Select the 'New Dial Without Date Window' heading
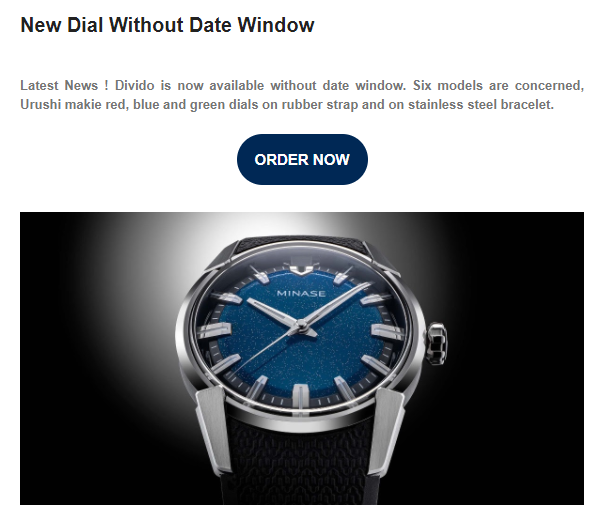The image size is (609, 522). pyautogui.click(x=167, y=25)
